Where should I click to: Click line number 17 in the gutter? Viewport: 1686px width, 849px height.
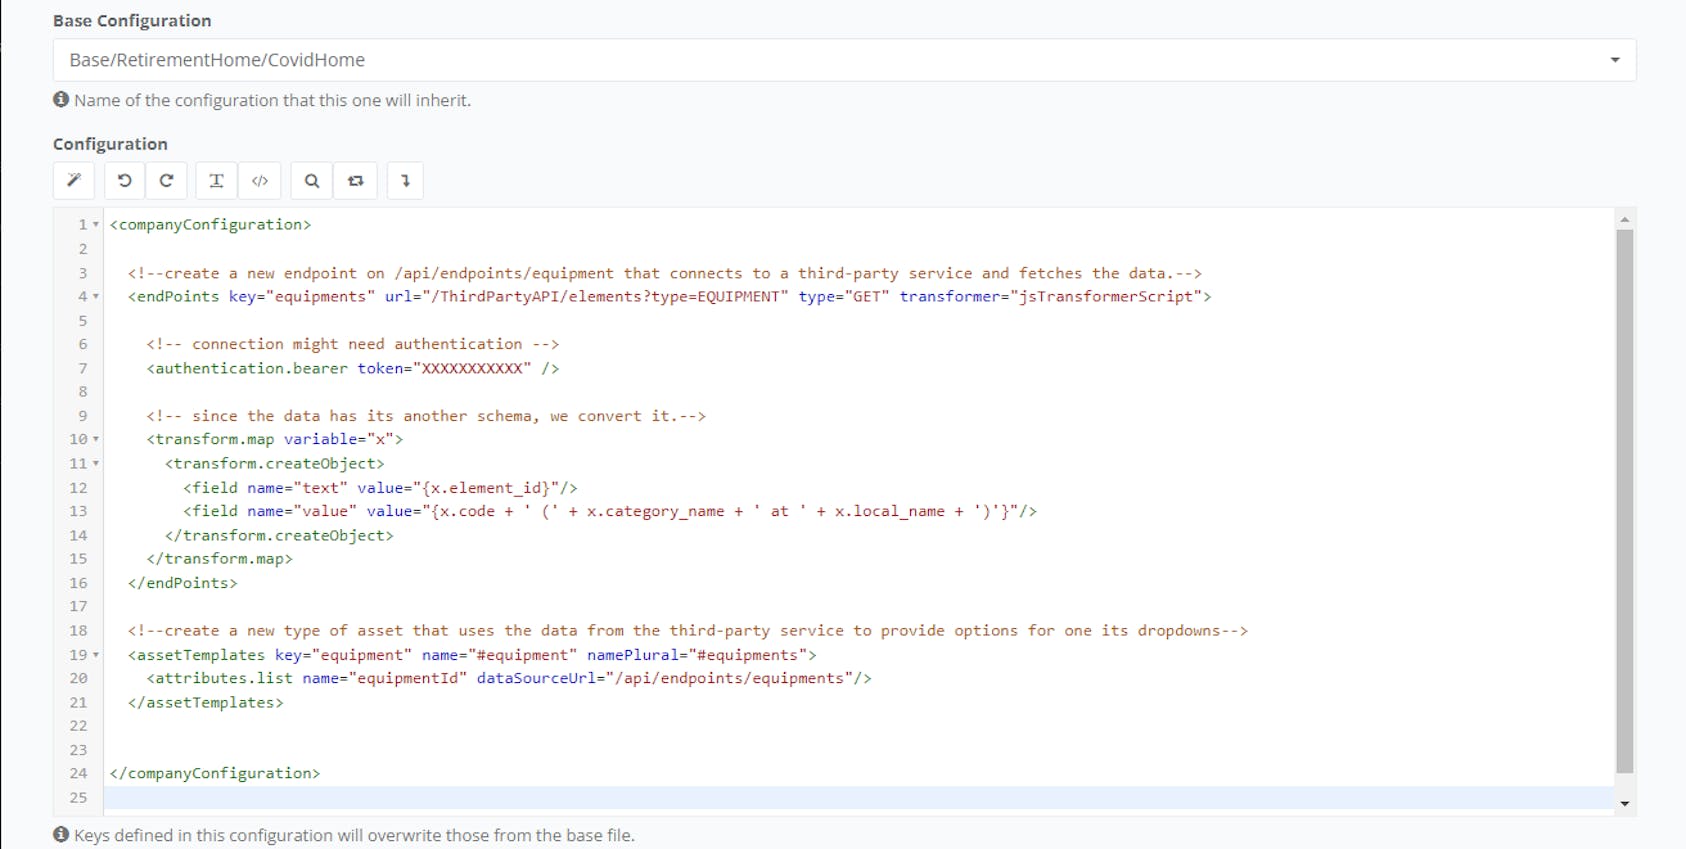(x=78, y=606)
